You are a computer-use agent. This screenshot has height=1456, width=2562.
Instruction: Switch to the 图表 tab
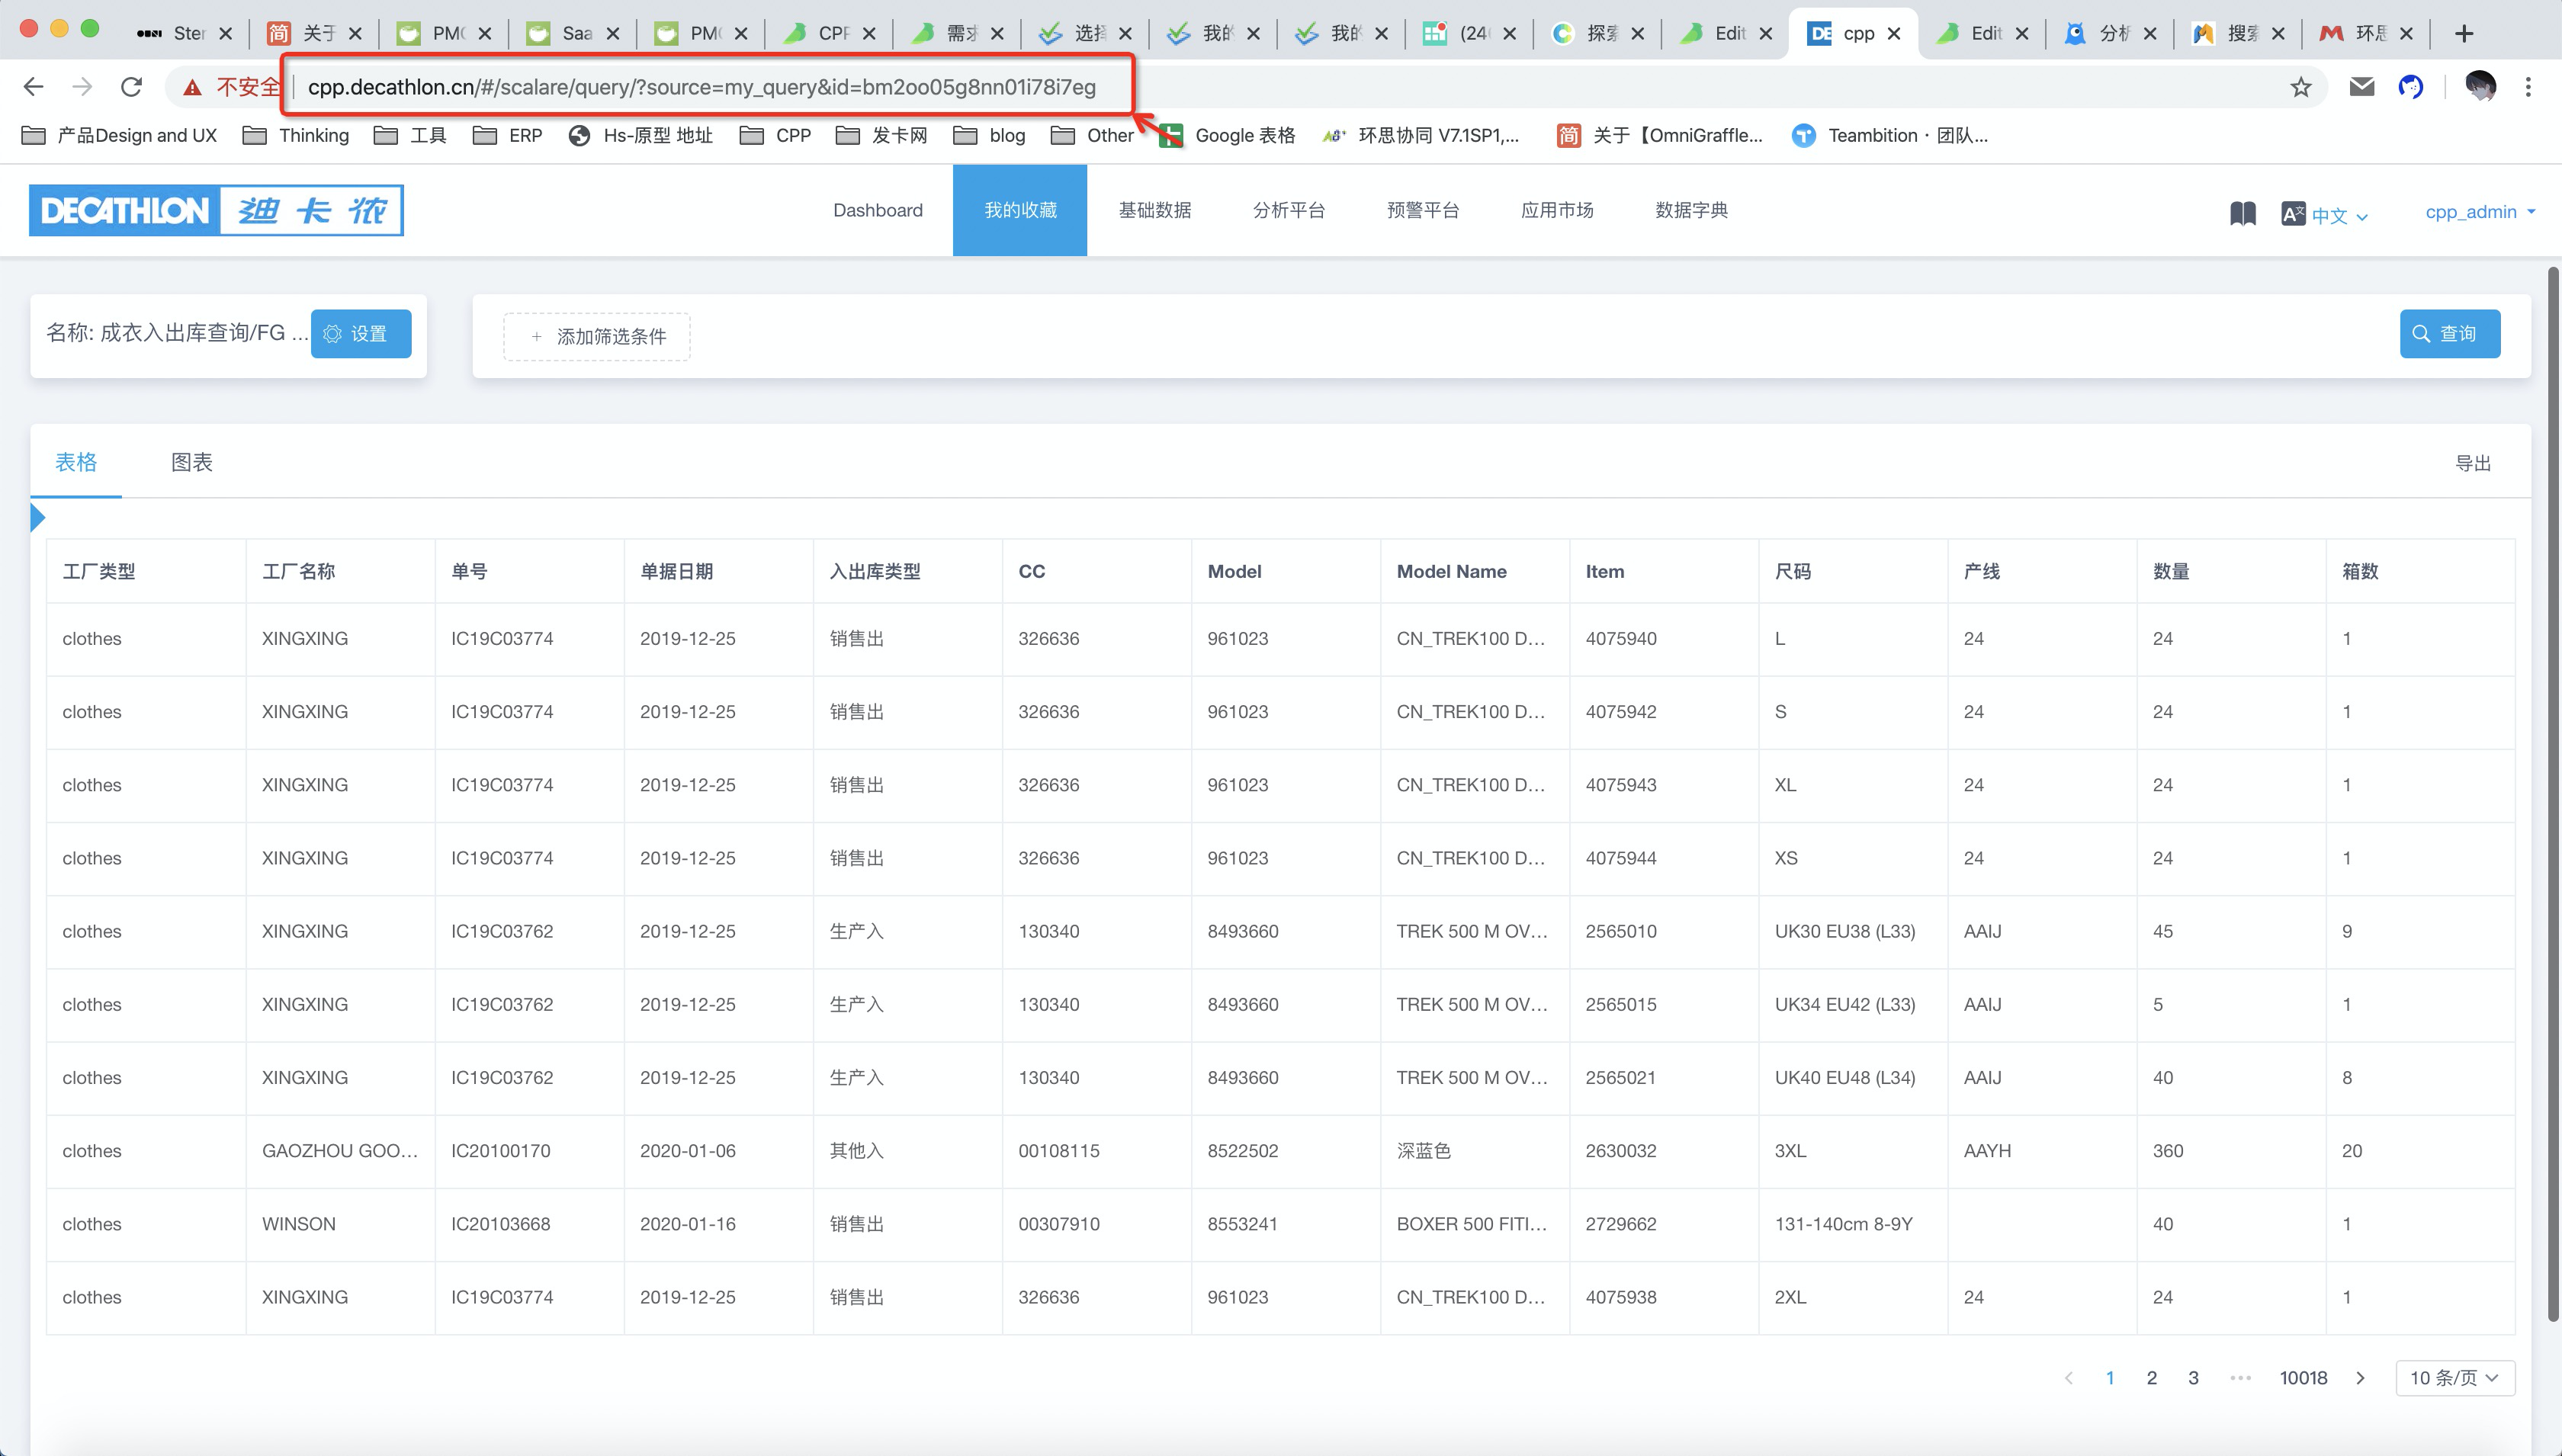pyautogui.click(x=191, y=462)
